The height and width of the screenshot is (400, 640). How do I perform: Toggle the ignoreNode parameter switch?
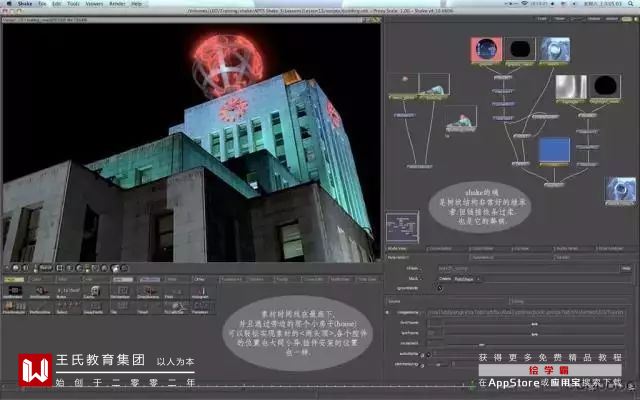coord(440,288)
